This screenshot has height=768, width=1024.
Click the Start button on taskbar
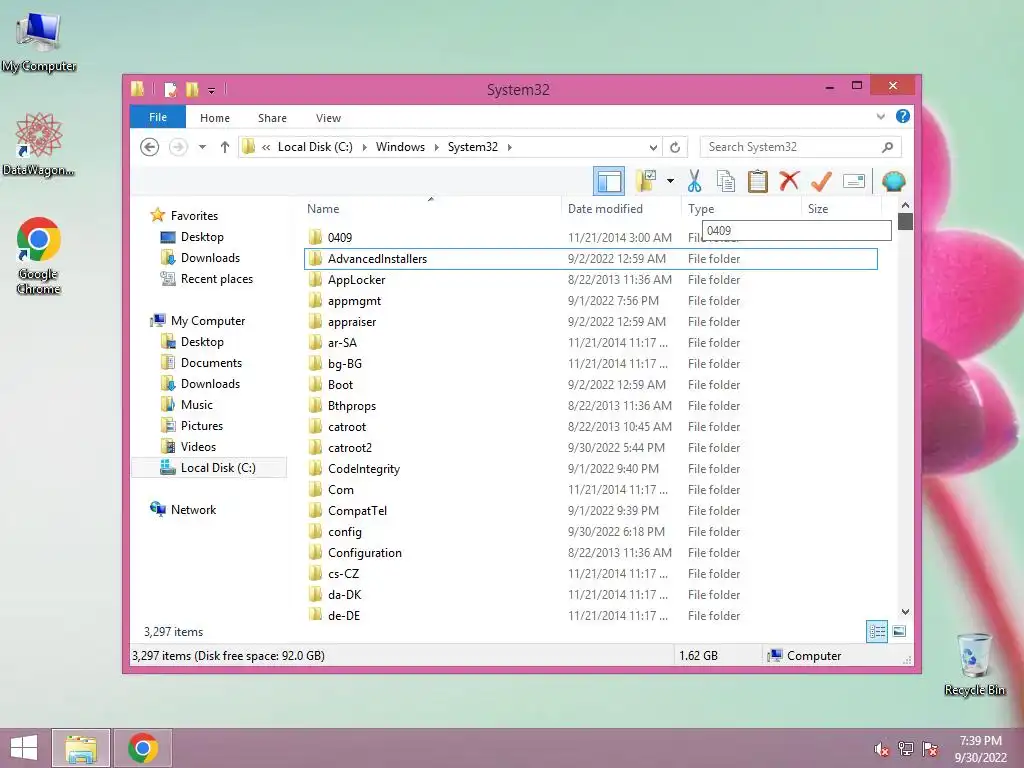[x=24, y=748]
